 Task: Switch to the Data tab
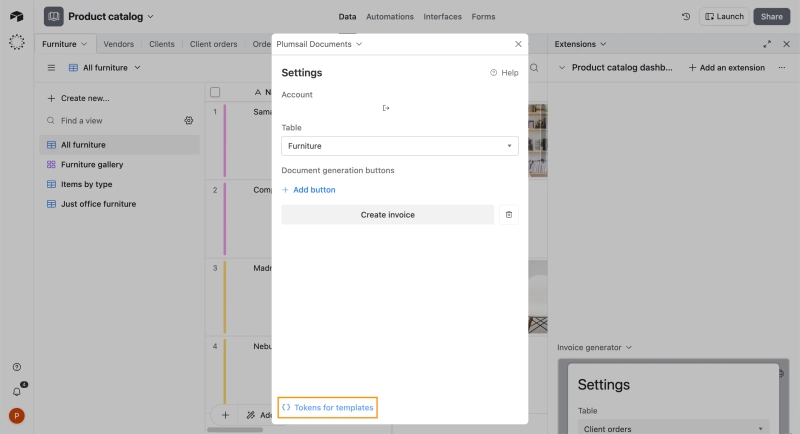[347, 16]
